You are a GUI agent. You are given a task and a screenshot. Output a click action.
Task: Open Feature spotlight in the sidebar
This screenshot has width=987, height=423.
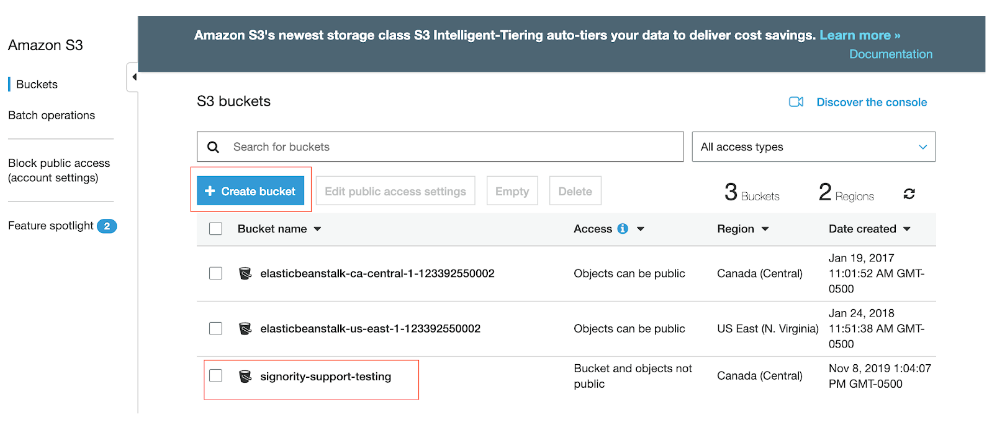(x=50, y=226)
